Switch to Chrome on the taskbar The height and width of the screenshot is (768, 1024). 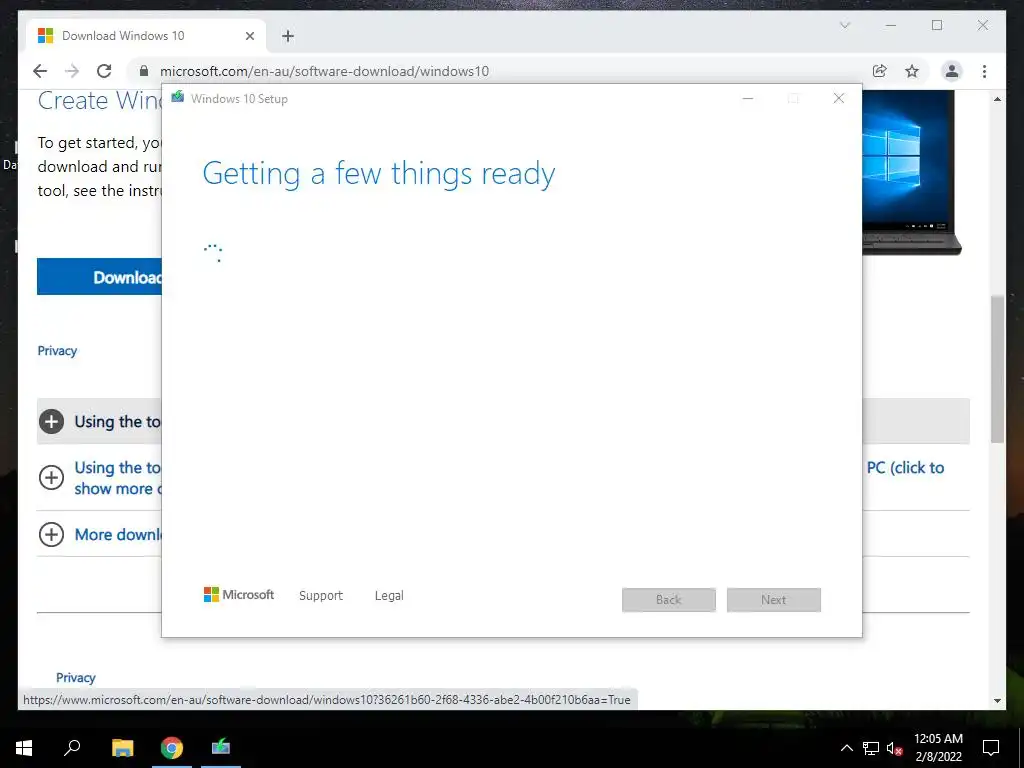172,748
